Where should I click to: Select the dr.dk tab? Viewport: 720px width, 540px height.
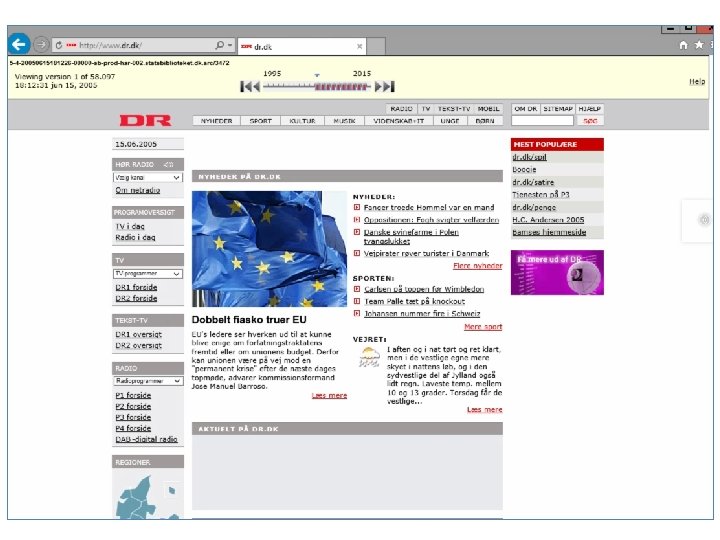click(x=302, y=46)
